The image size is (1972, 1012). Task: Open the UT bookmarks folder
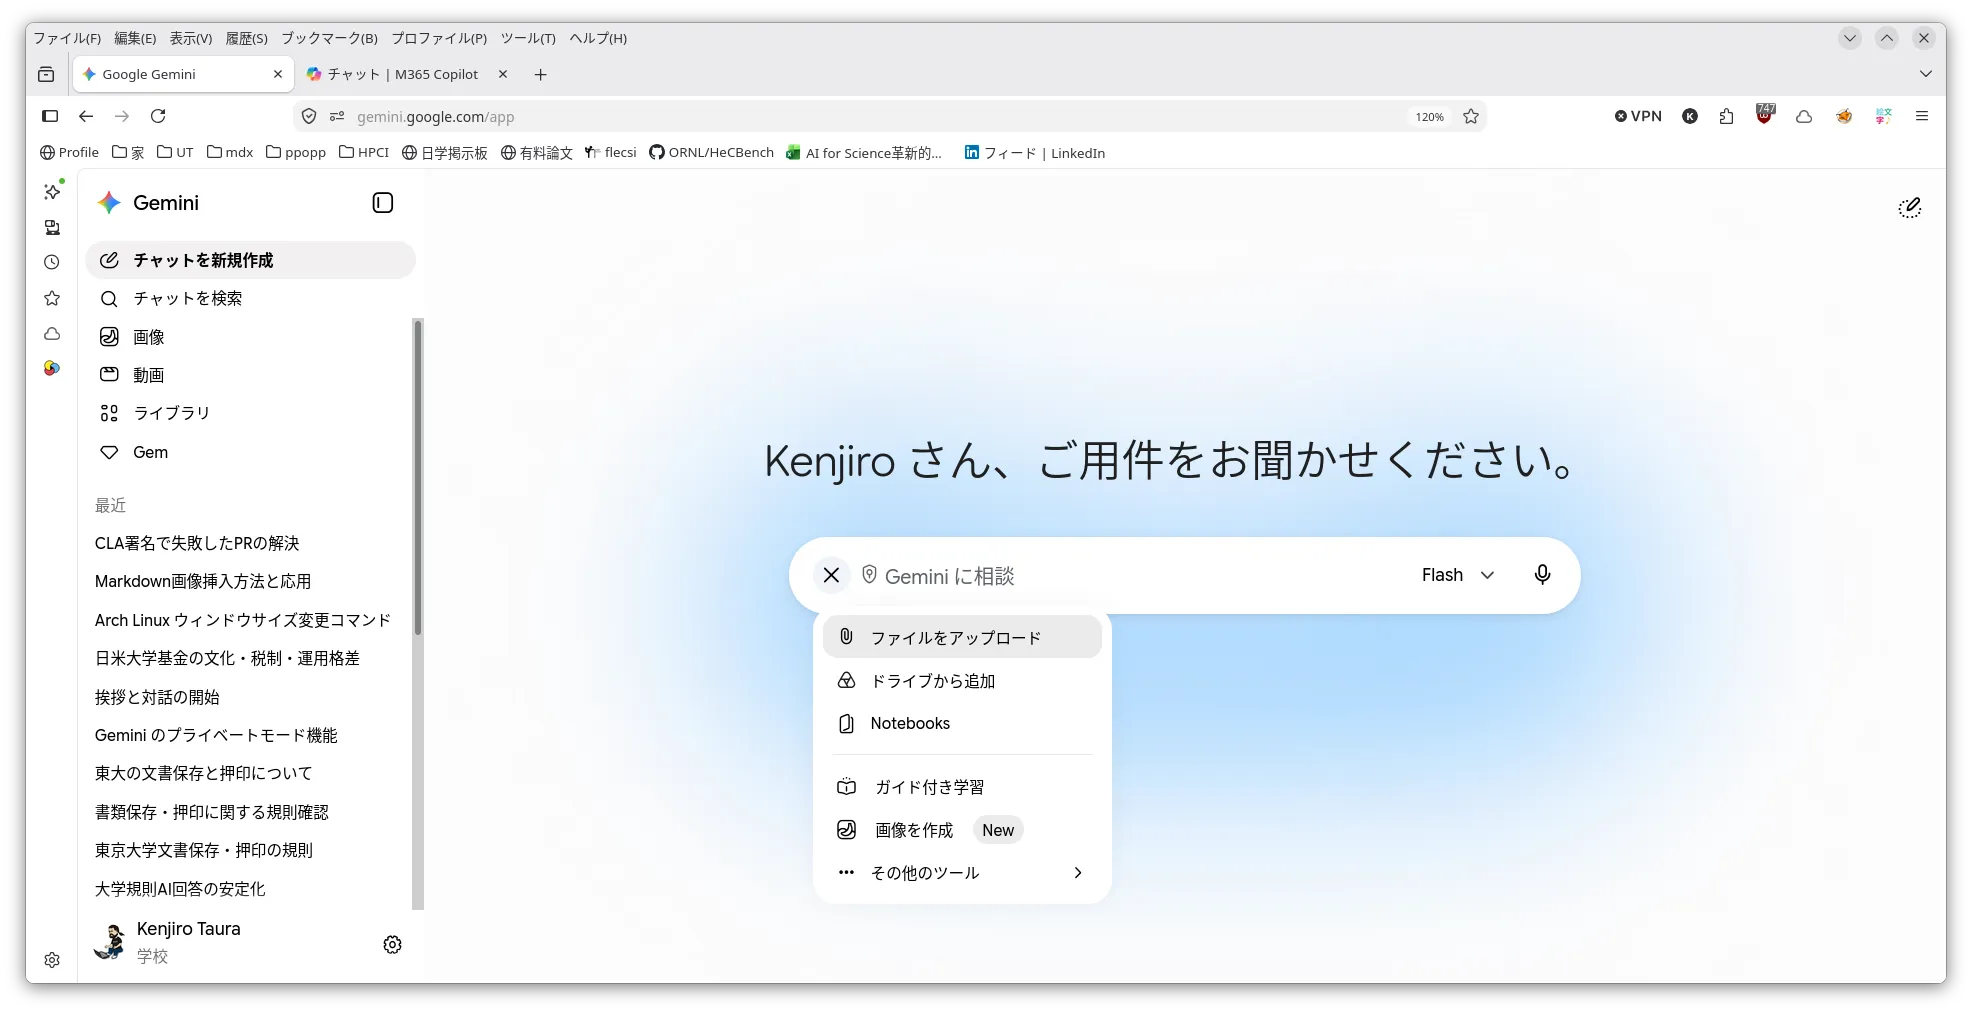(175, 152)
